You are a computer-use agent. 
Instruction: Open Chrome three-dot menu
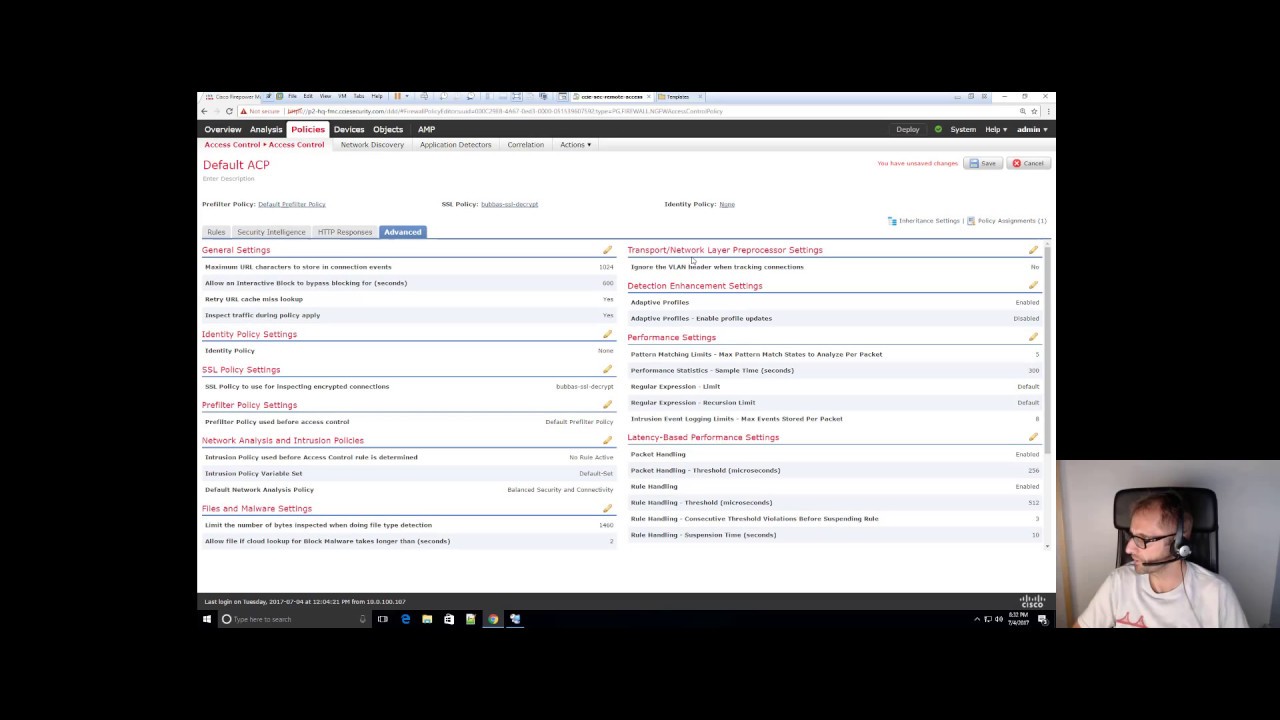click(x=1047, y=111)
